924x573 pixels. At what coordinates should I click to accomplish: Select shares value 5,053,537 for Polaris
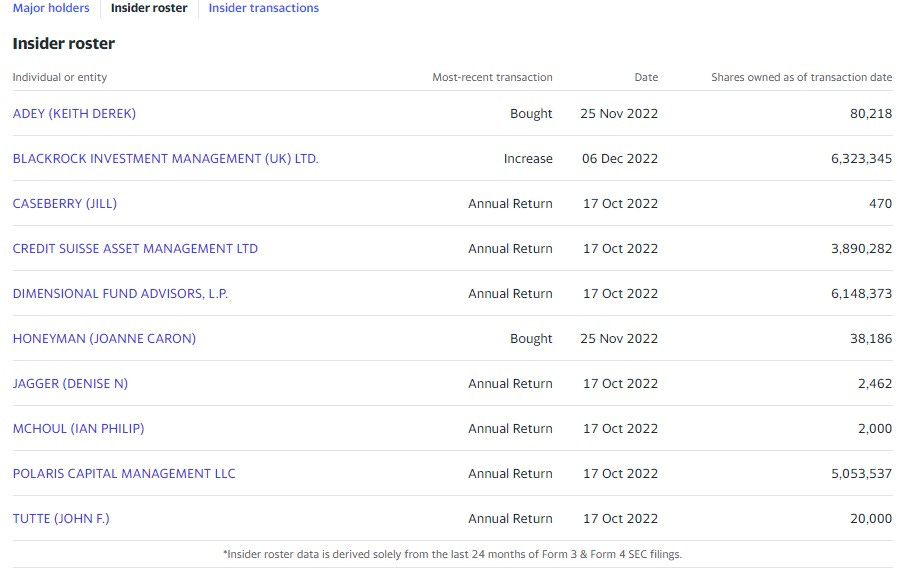[x=861, y=473]
